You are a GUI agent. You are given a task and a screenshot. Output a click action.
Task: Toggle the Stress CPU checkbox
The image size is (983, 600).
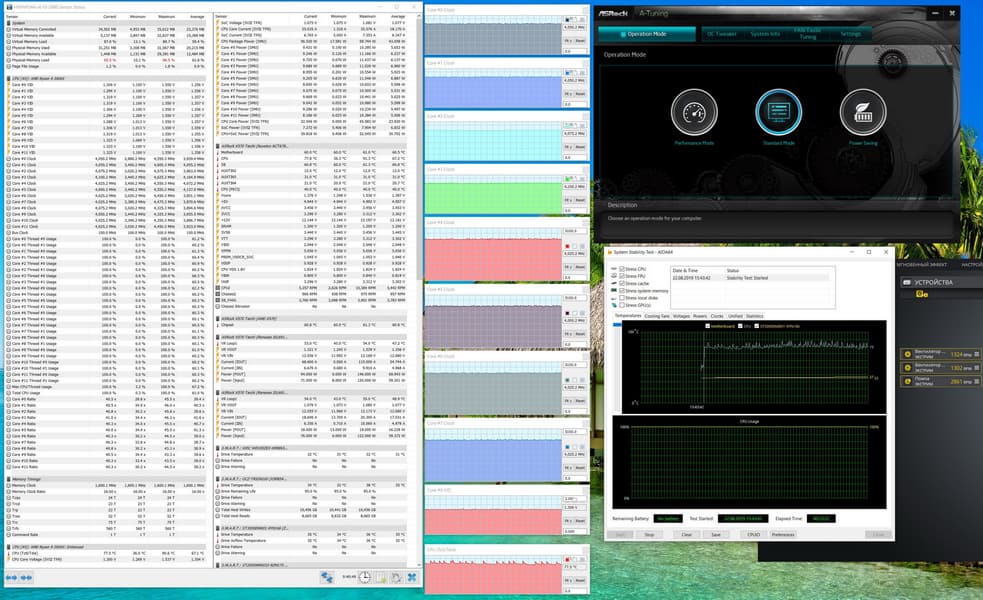(x=623, y=270)
